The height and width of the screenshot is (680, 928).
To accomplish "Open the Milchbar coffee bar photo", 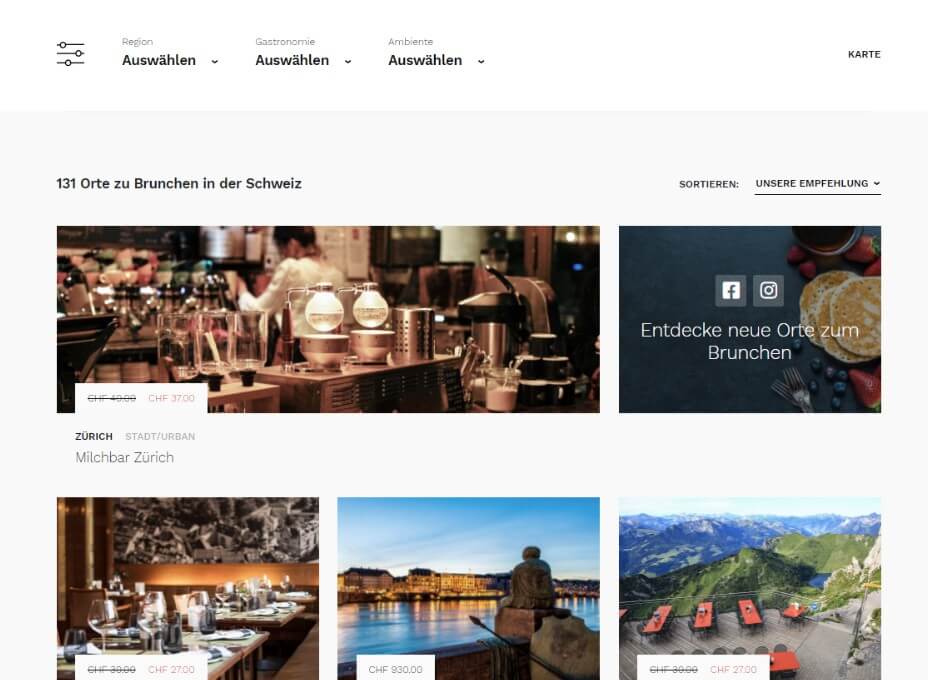I will tap(328, 319).
